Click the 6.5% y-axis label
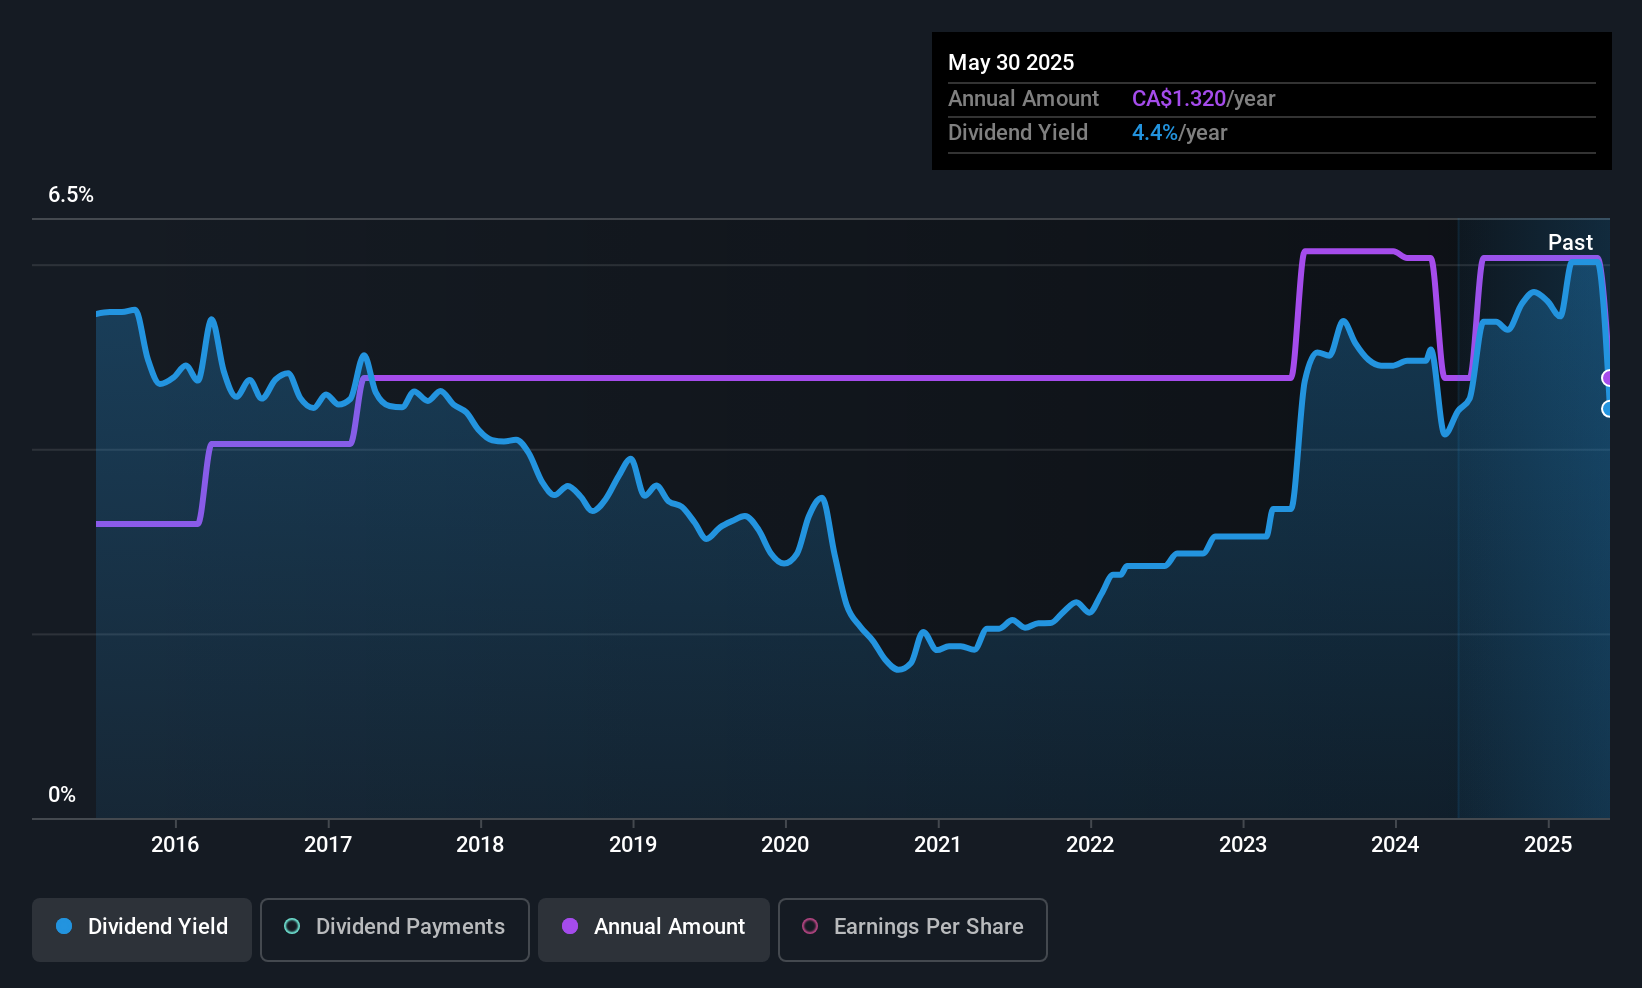 point(71,195)
